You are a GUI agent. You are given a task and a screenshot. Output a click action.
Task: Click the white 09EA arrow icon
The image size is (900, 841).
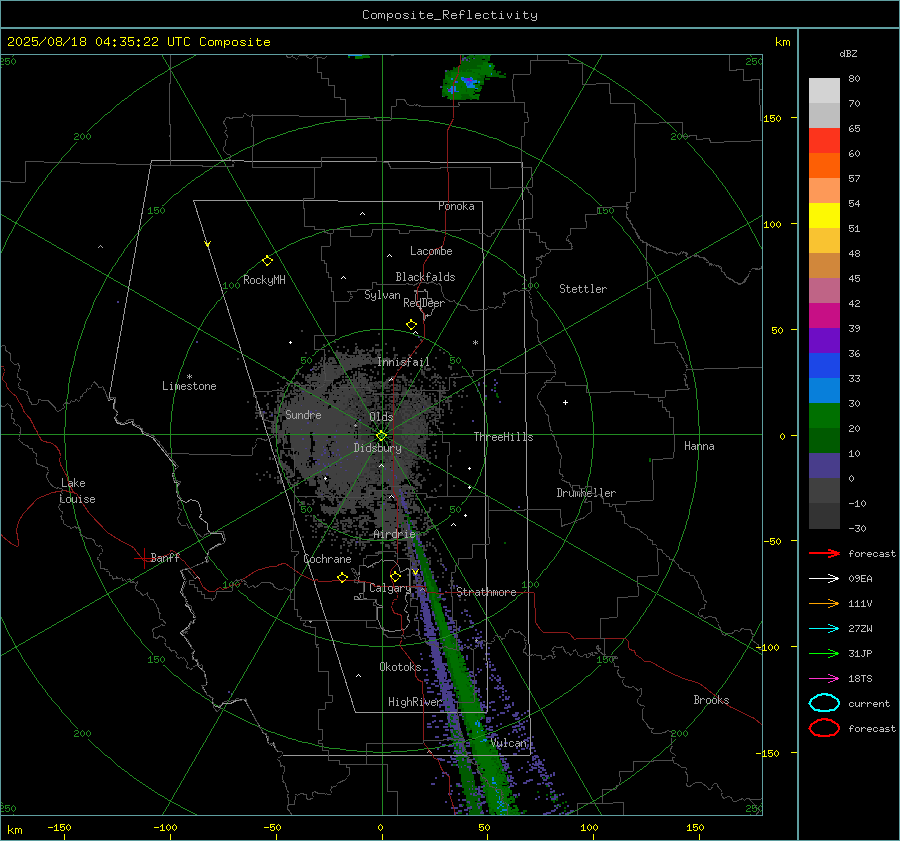[824, 579]
